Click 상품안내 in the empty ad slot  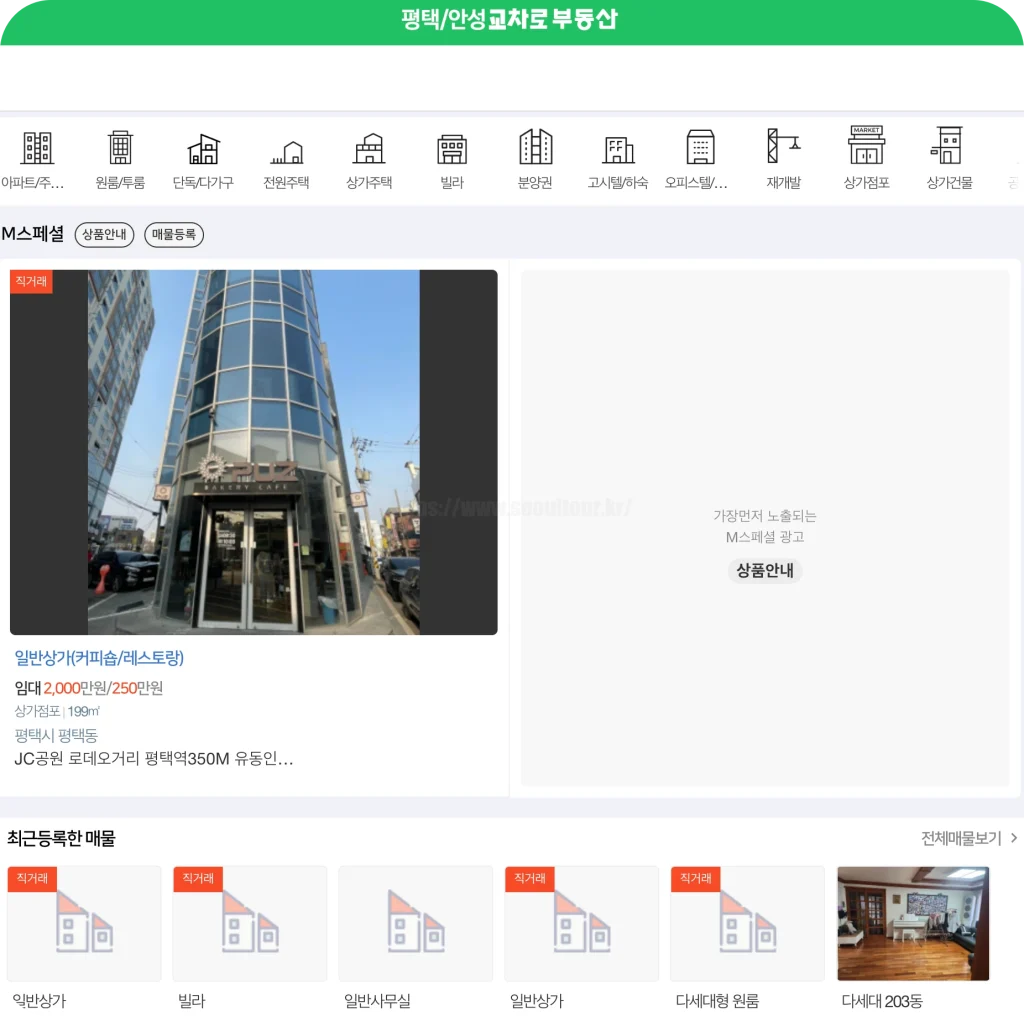(765, 571)
